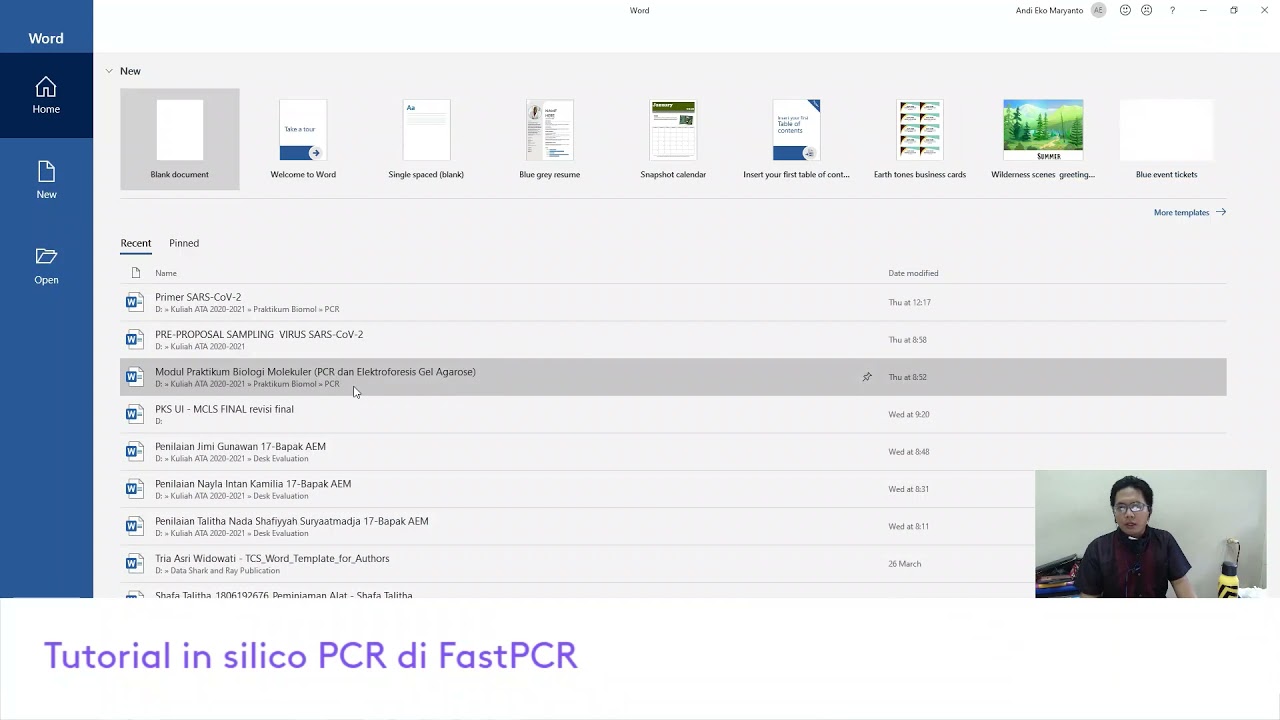This screenshot has width=1280, height=720.
Task: Click Word icon of Modul Praktikum row
Action: coord(135,377)
